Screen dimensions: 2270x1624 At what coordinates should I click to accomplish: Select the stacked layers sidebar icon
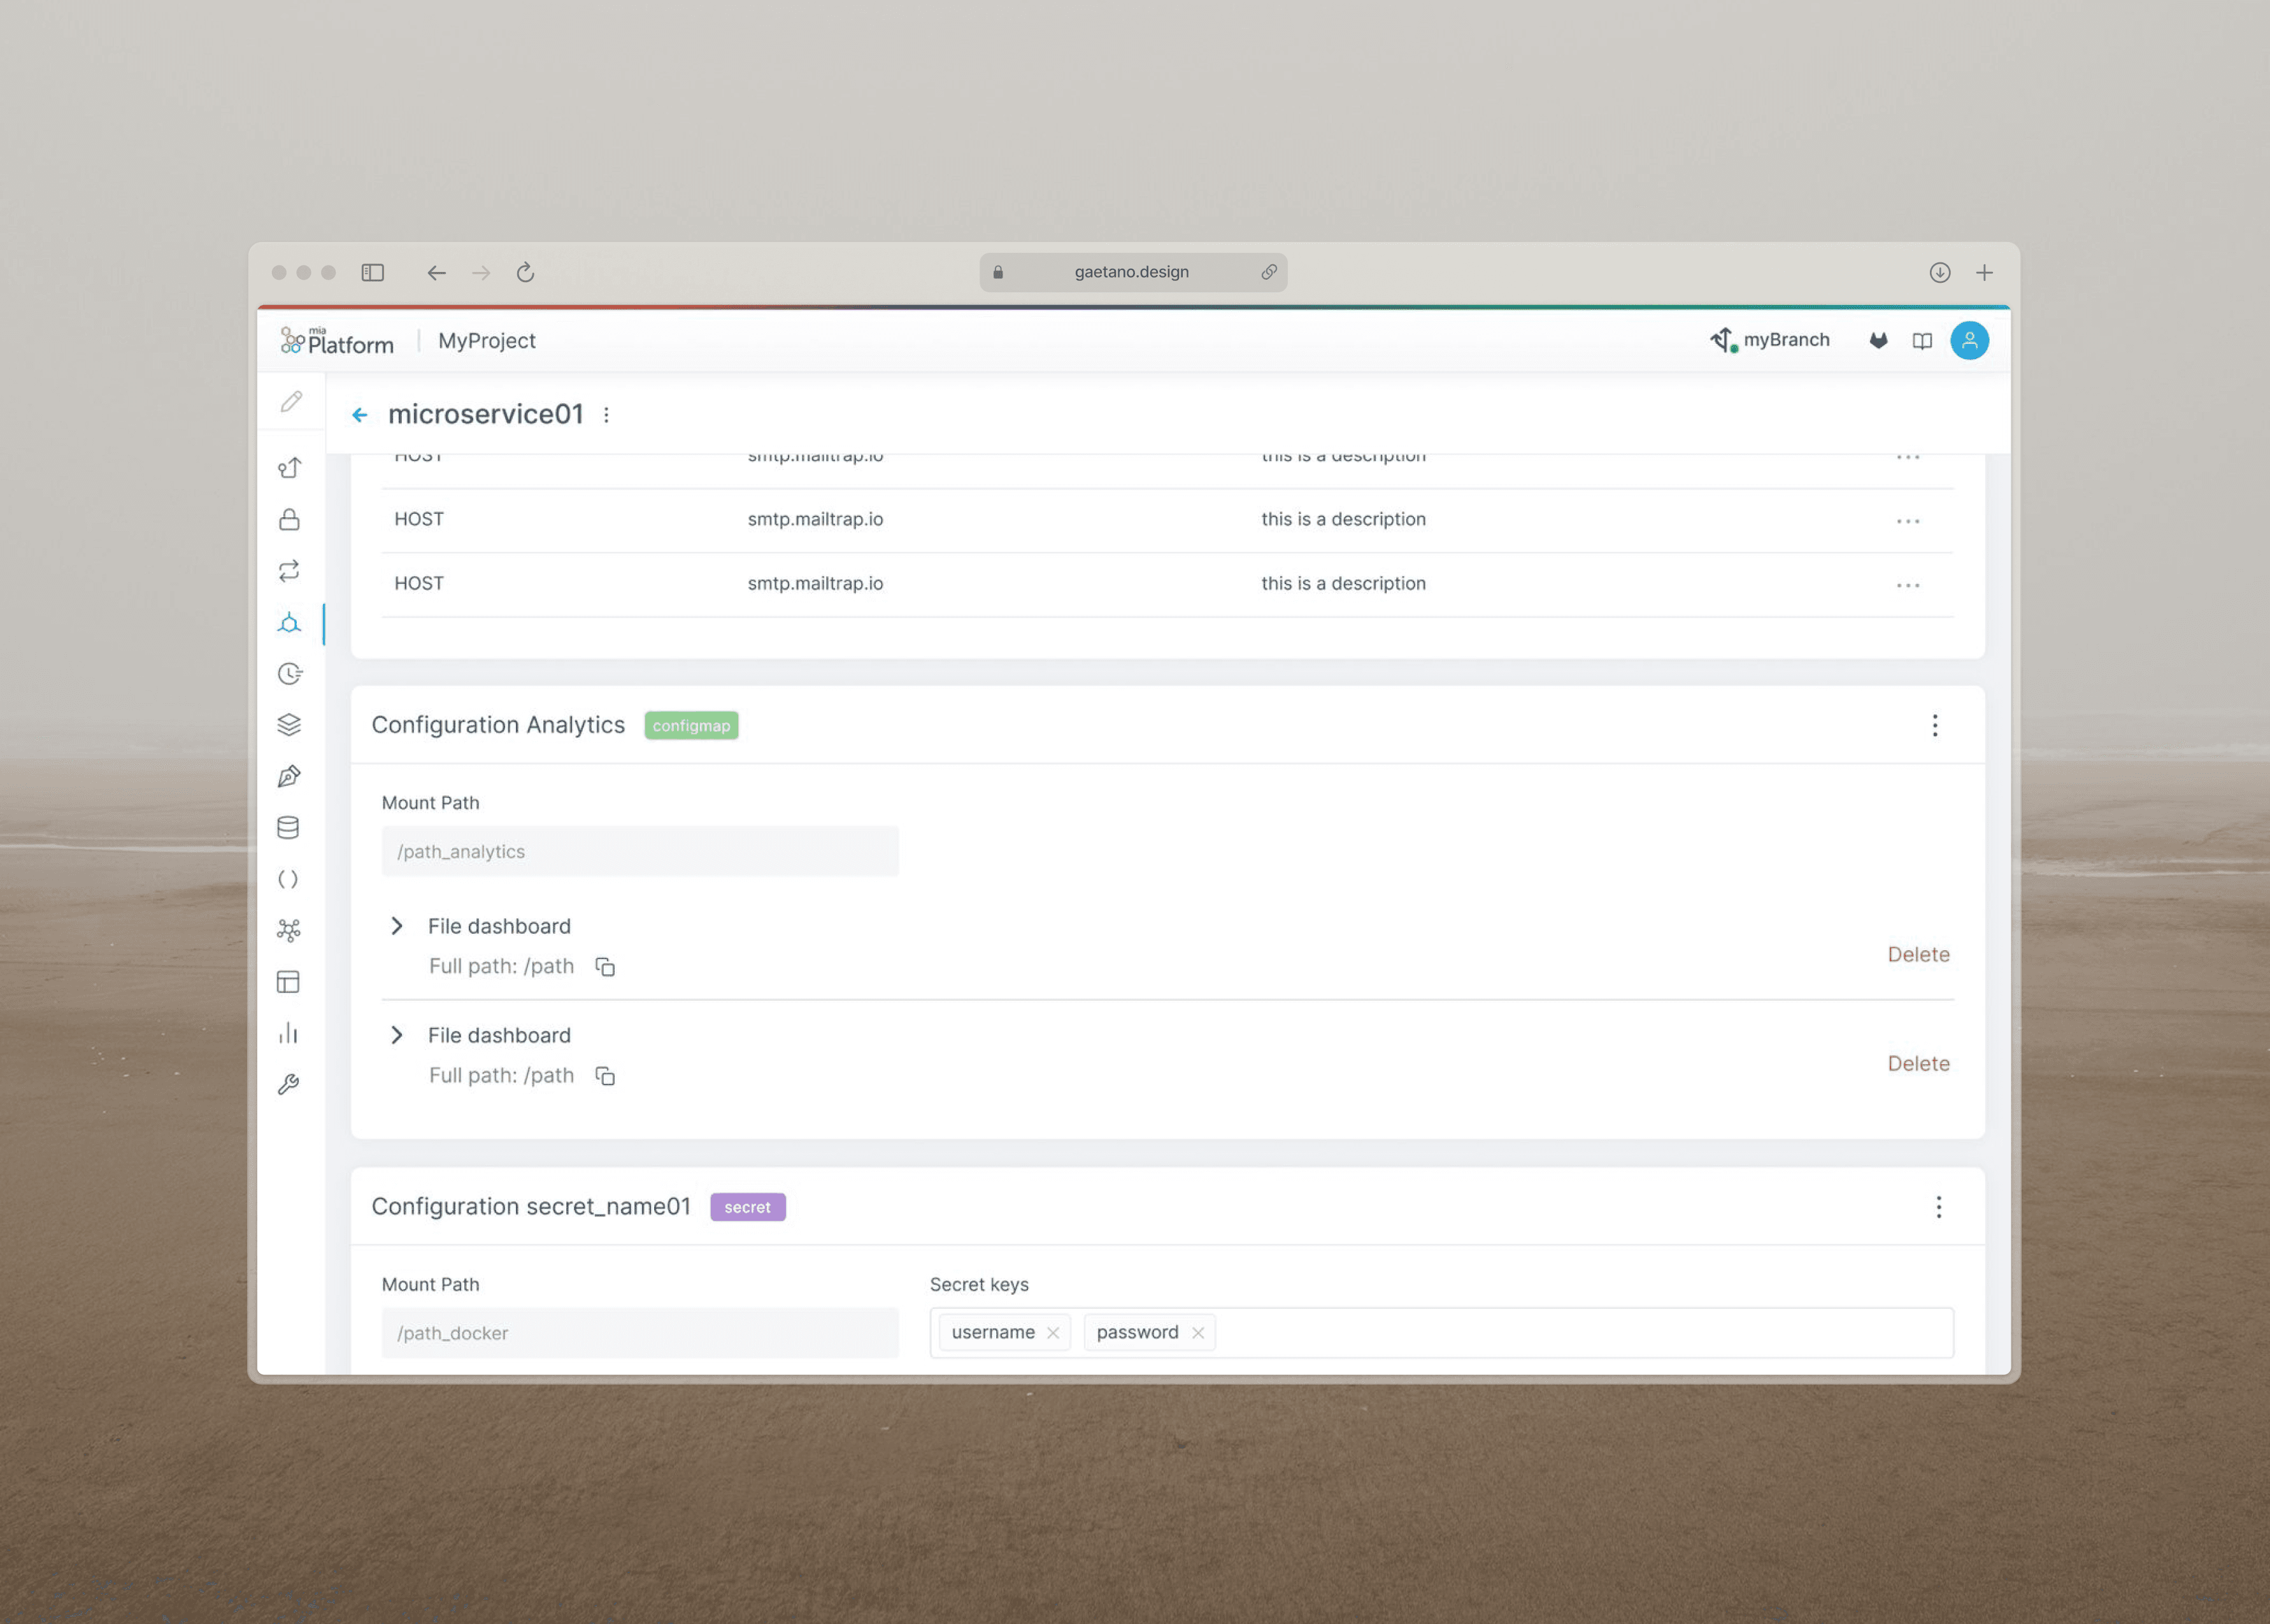tap(289, 724)
